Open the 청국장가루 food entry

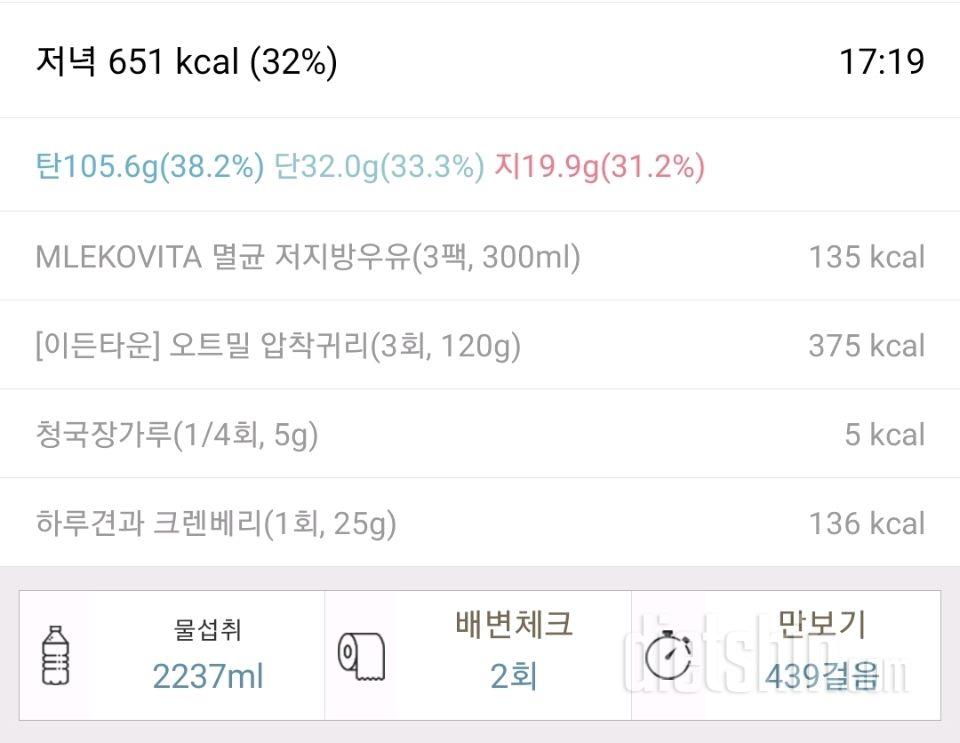point(176,435)
